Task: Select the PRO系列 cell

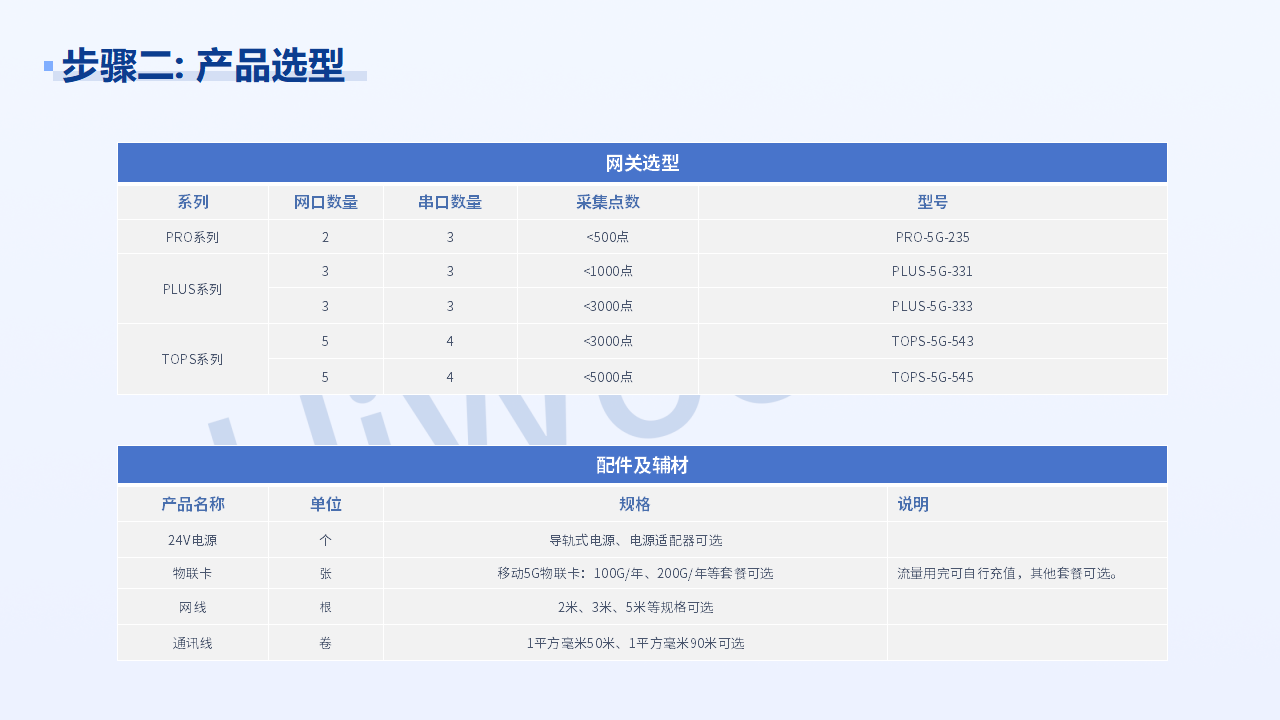Action: coord(193,237)
